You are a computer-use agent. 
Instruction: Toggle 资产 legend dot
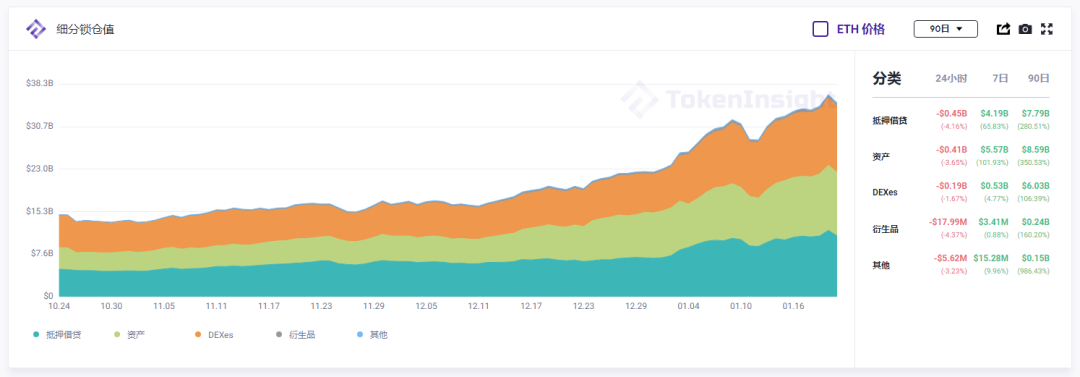(x=117, y=335)
